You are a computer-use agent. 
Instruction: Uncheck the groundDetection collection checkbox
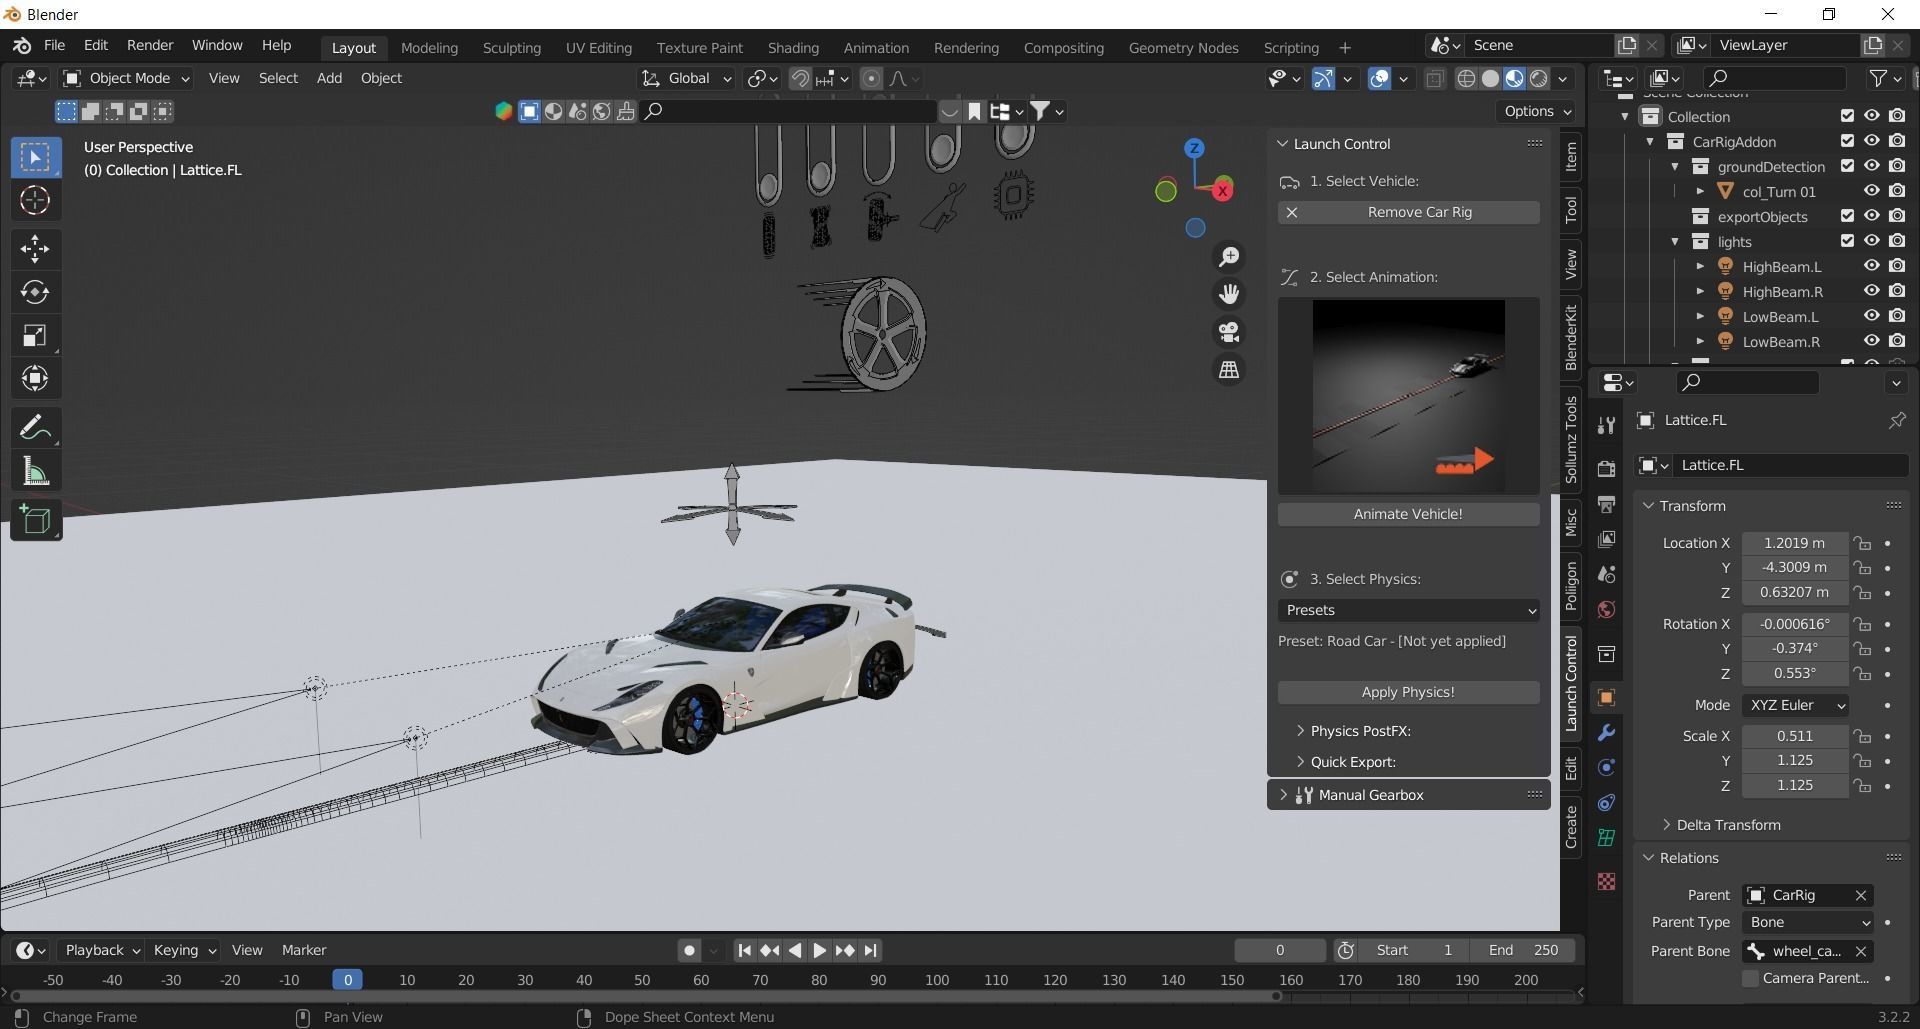pyautogui.click(x=1847, y=167)
